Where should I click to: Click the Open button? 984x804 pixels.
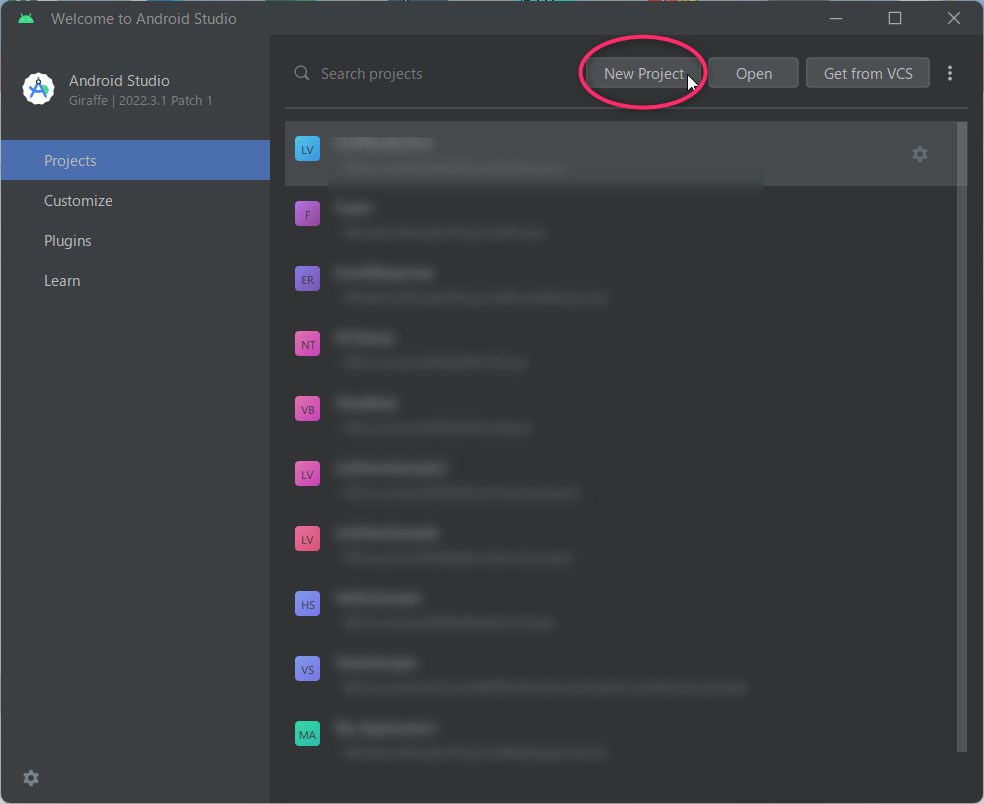pyautogui.click(x=754, y=73)
